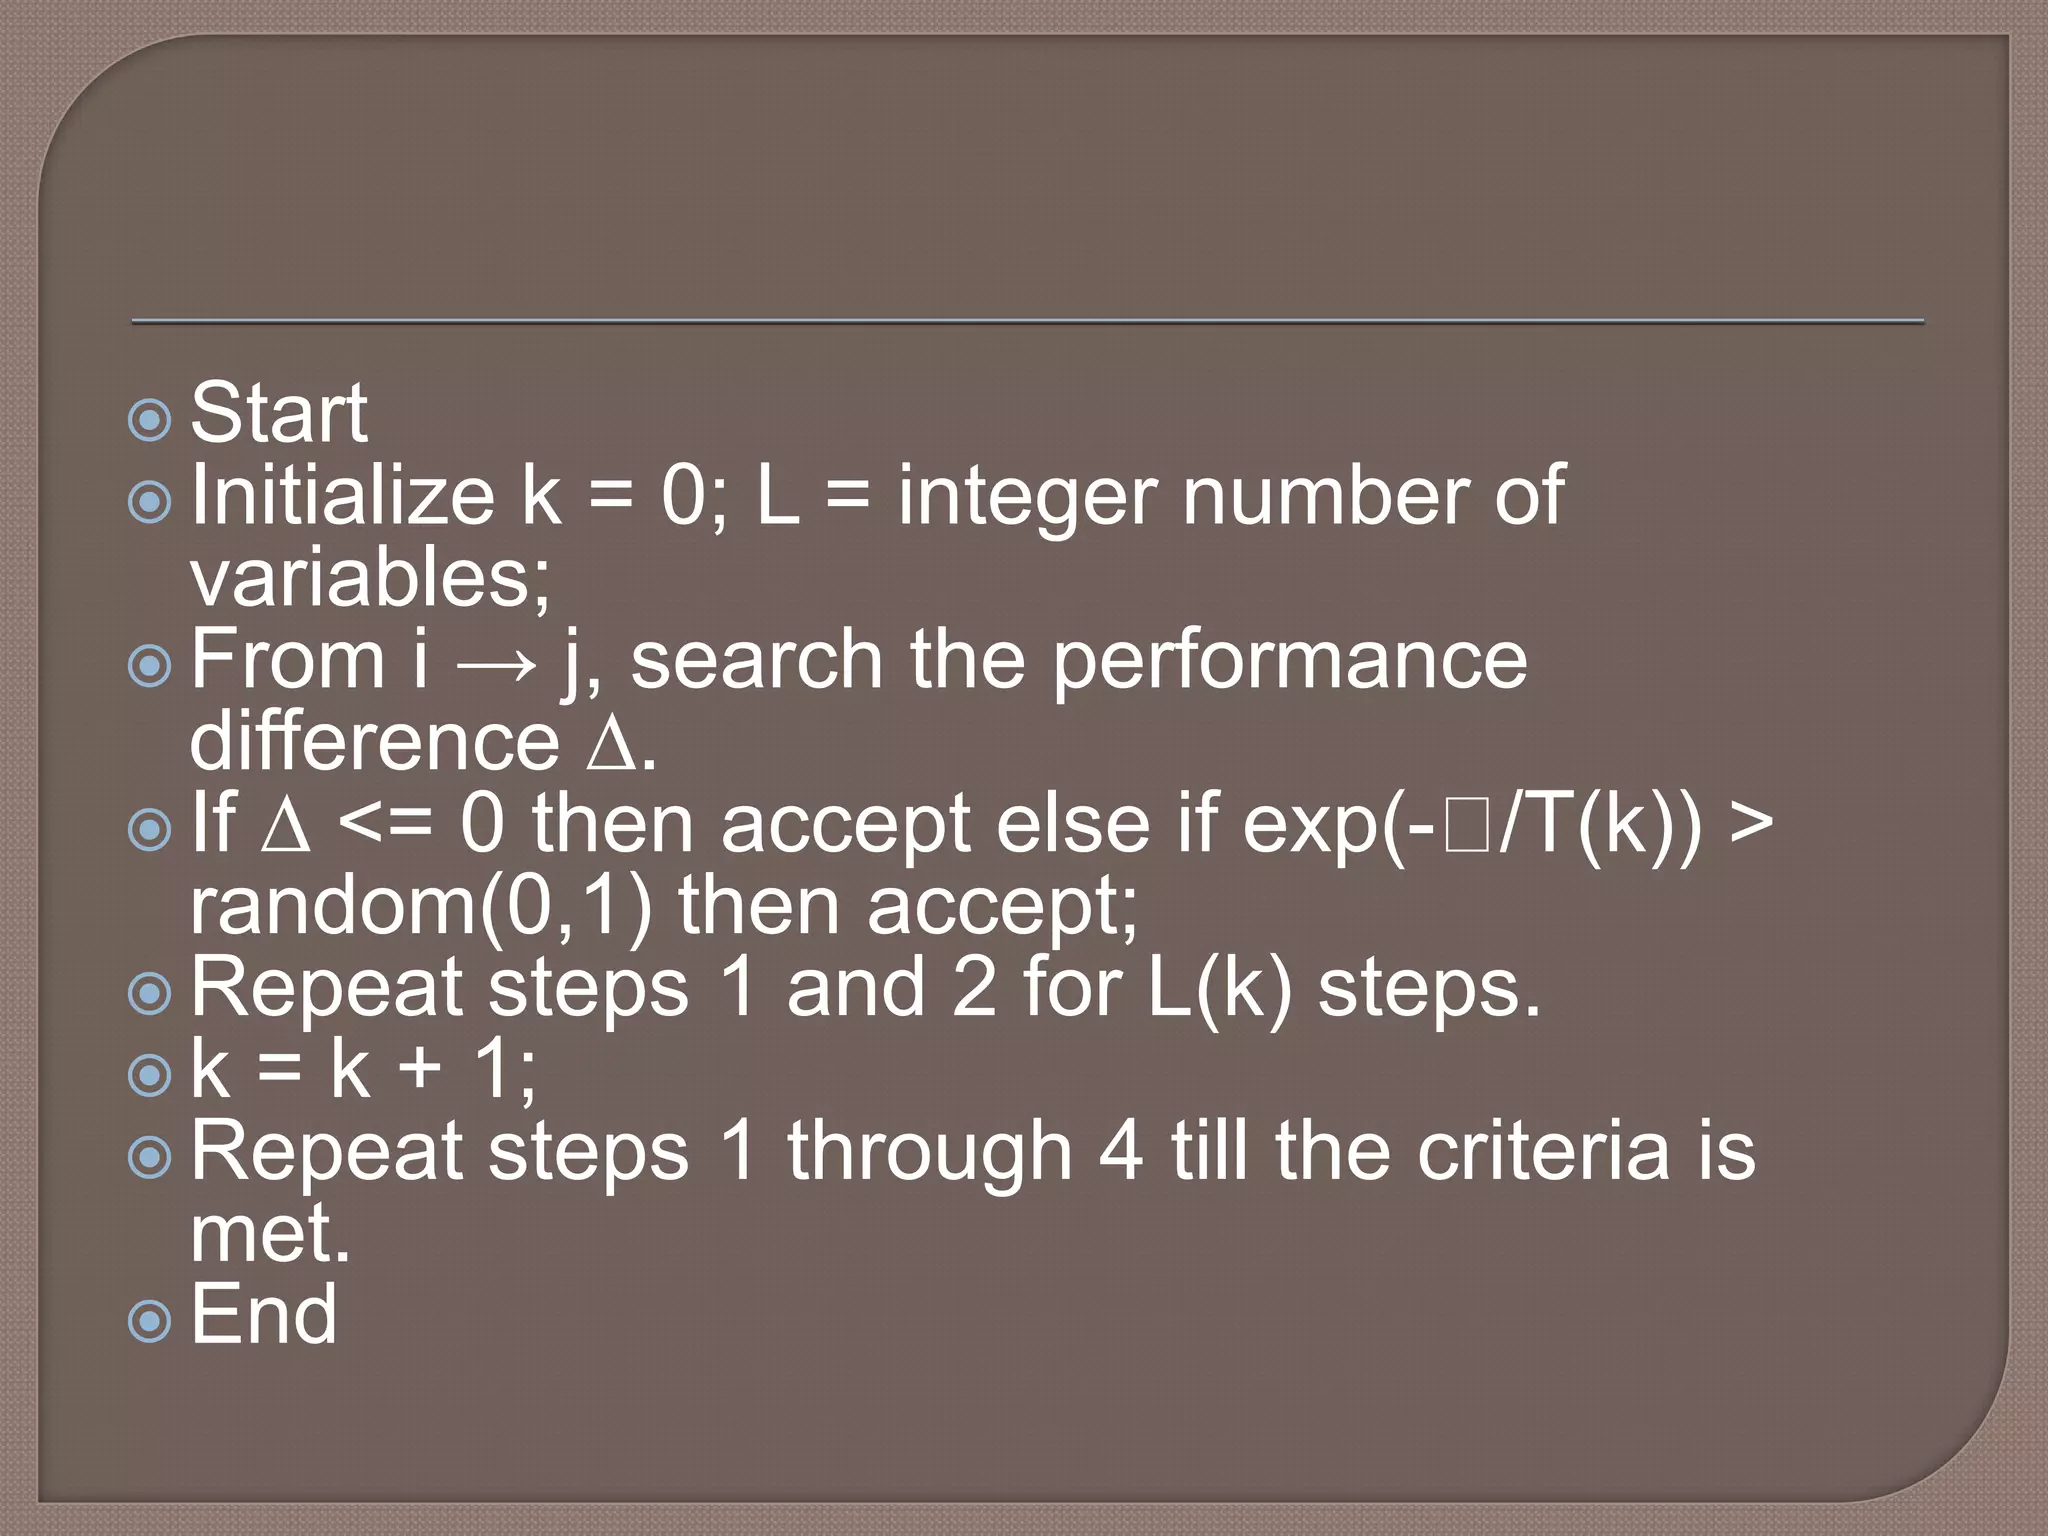This screenshot has height=1536, width=2048.
Task: Click the bullet icon beside Start
Action: pos(150,420)
